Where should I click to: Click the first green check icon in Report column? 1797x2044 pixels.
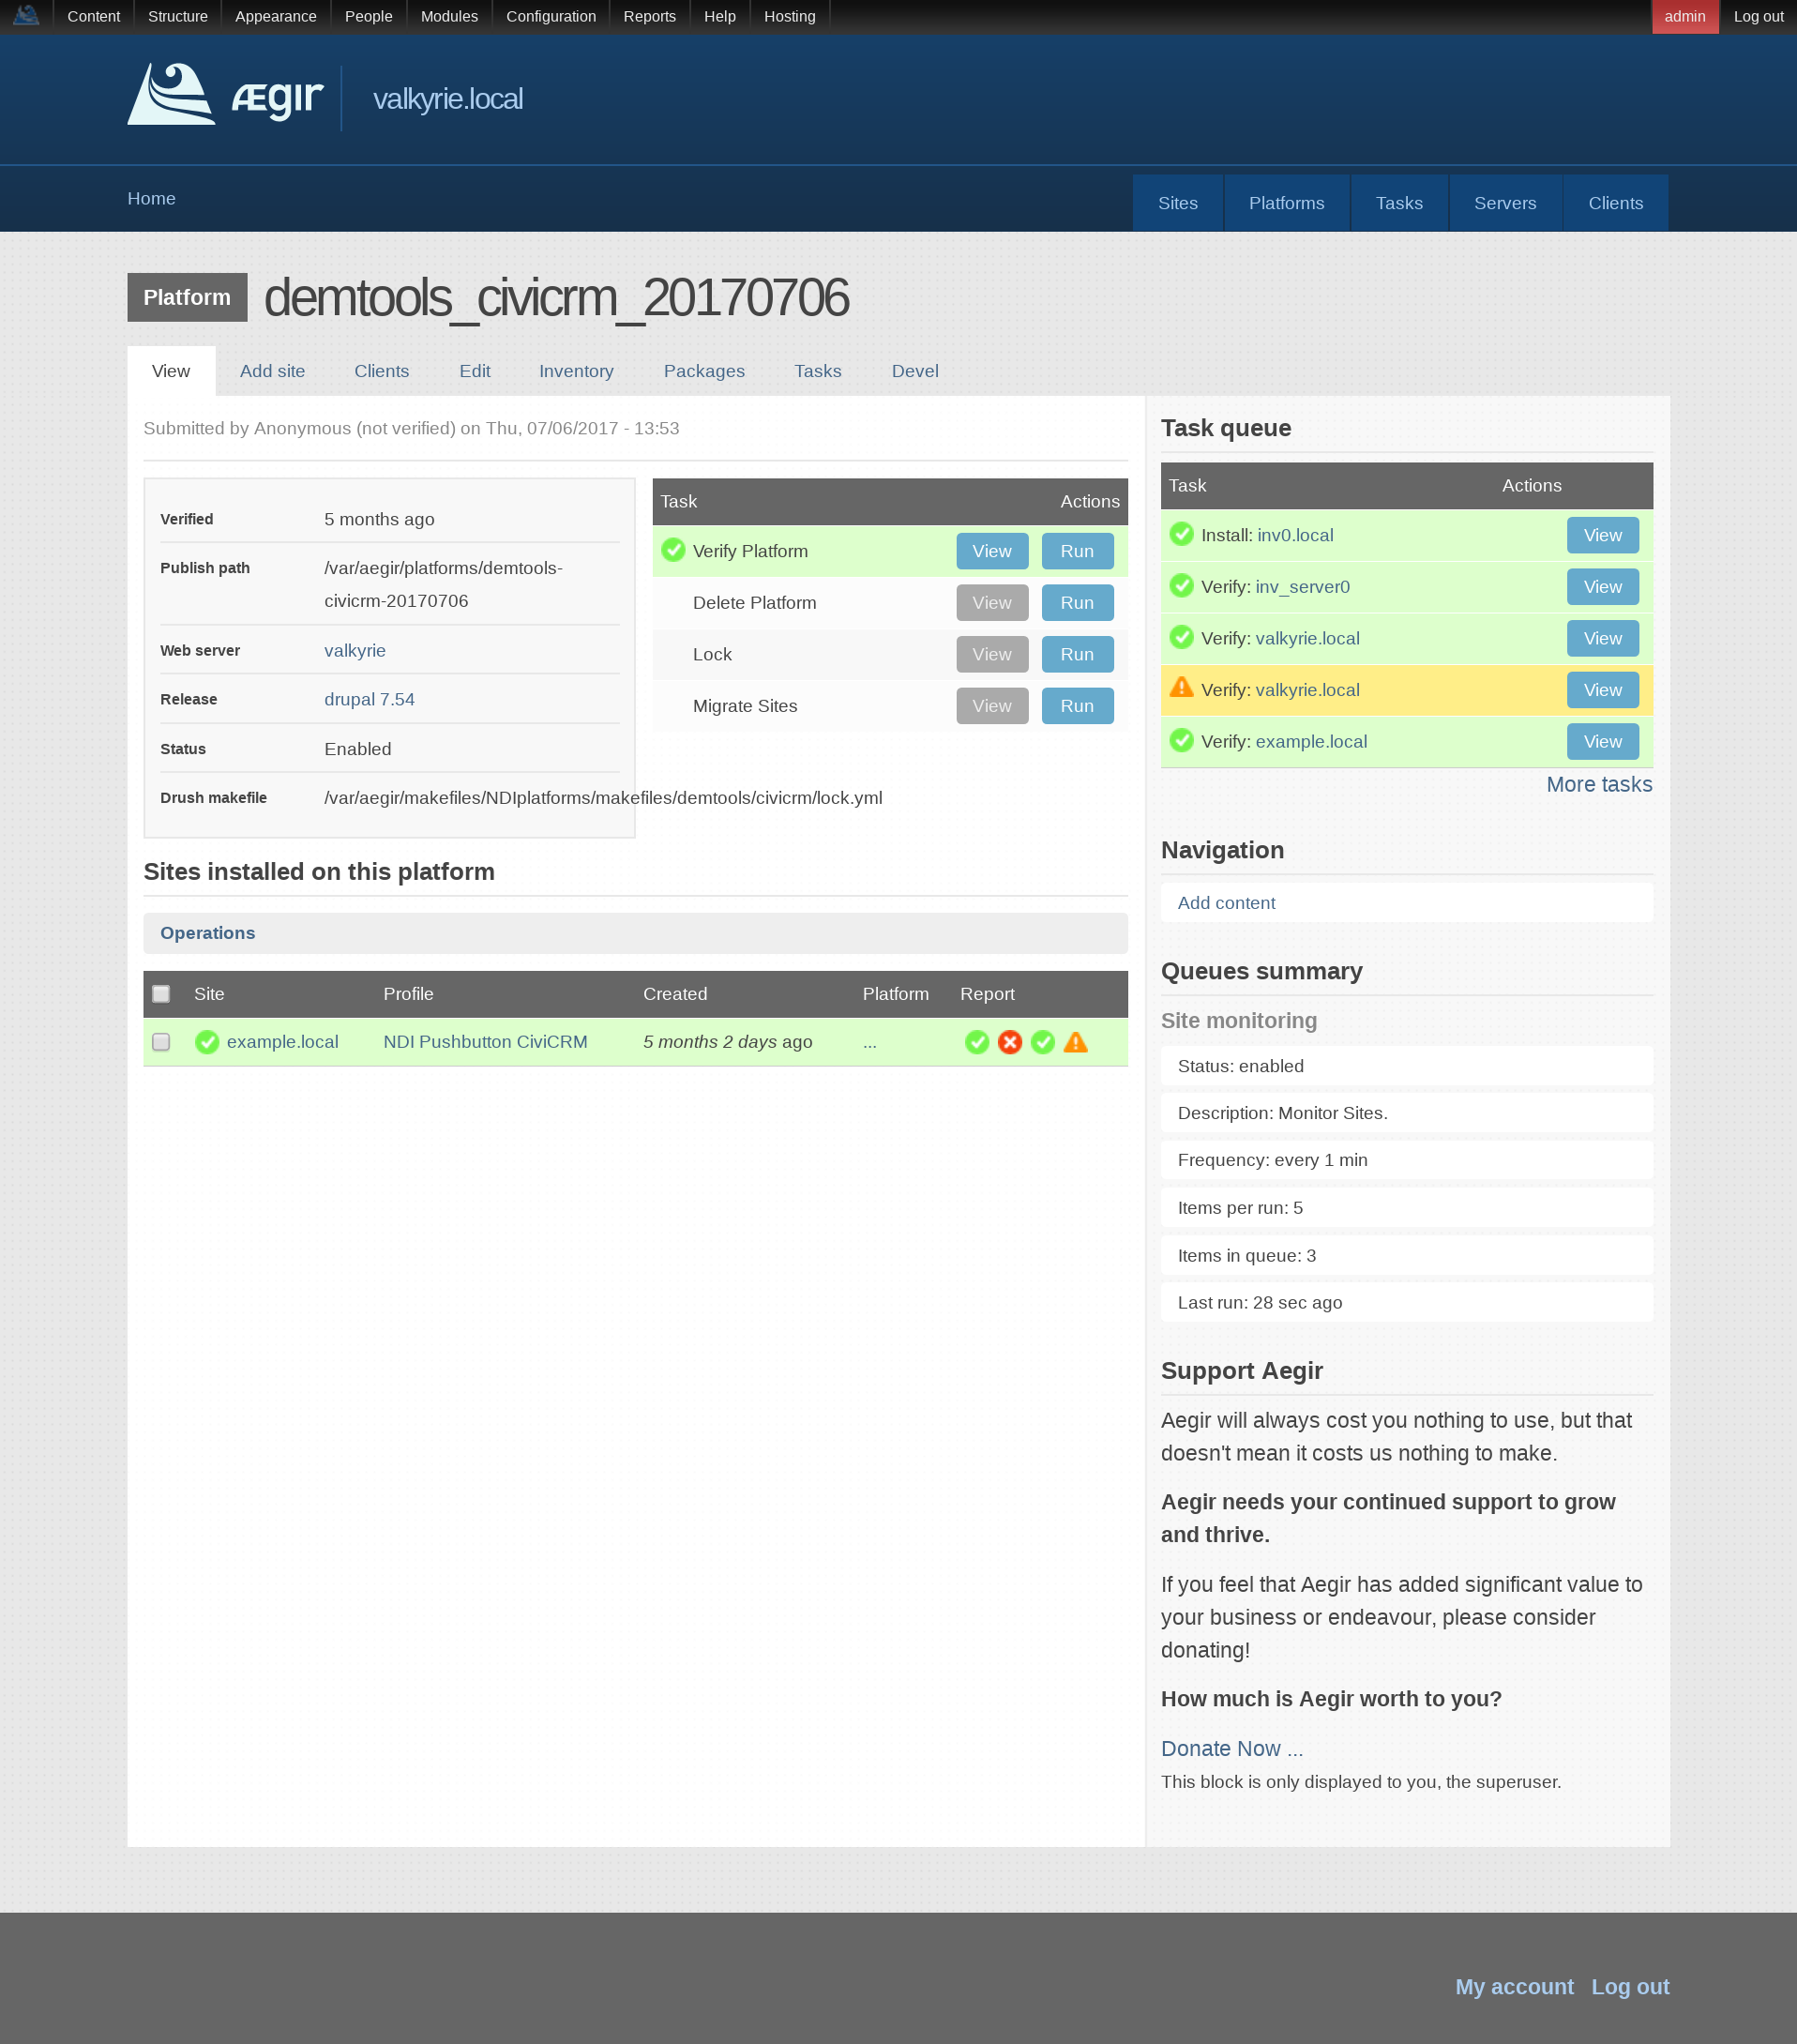976,1042
